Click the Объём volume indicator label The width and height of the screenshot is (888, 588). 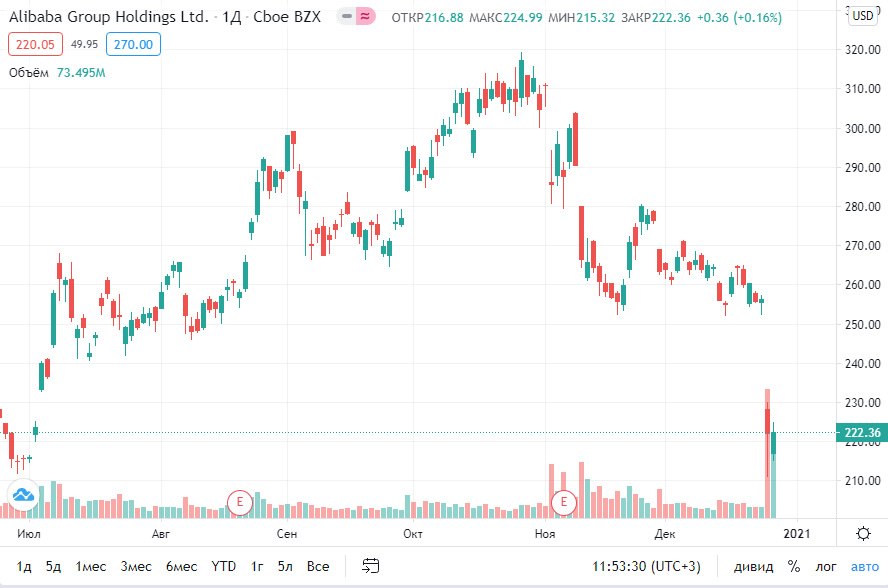[x=29, y=73]
